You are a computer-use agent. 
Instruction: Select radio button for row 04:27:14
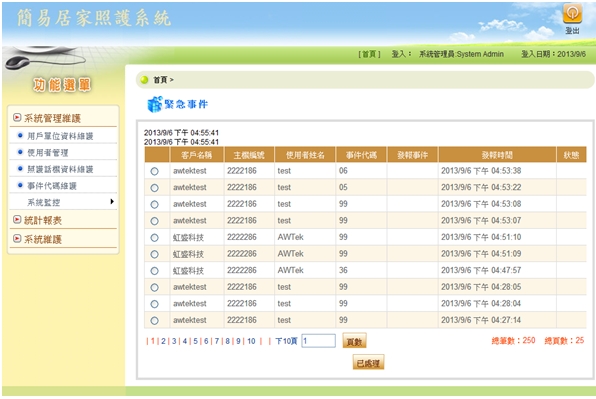(x=154, y=321)
